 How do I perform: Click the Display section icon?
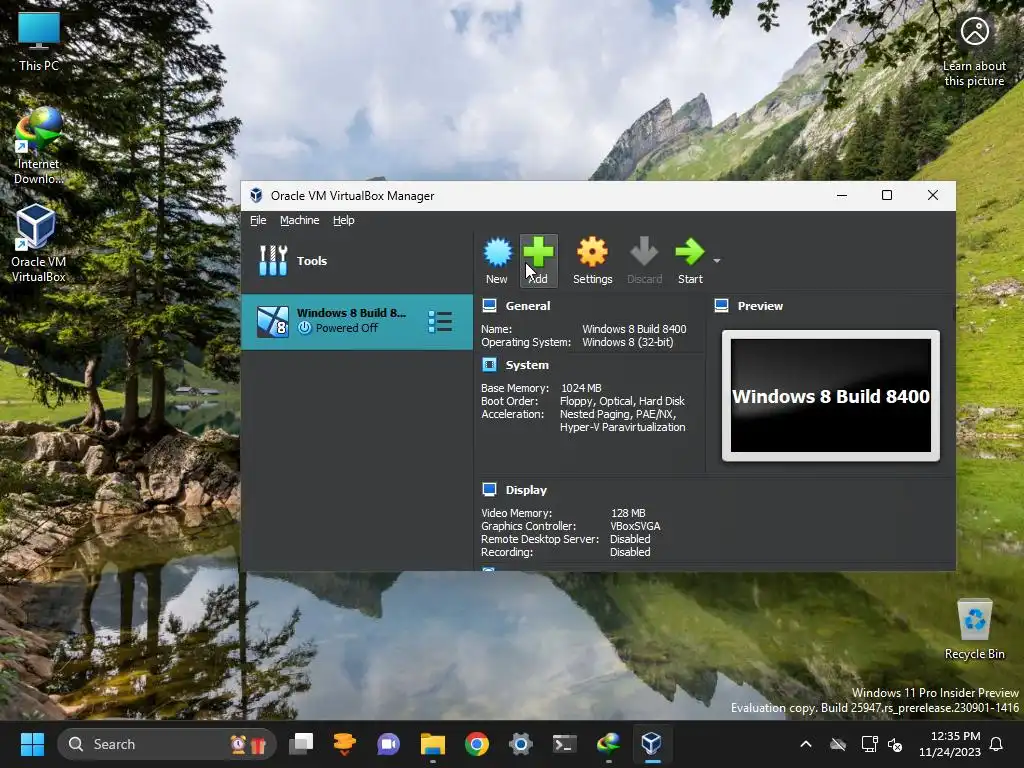click(x=489, y=489)
